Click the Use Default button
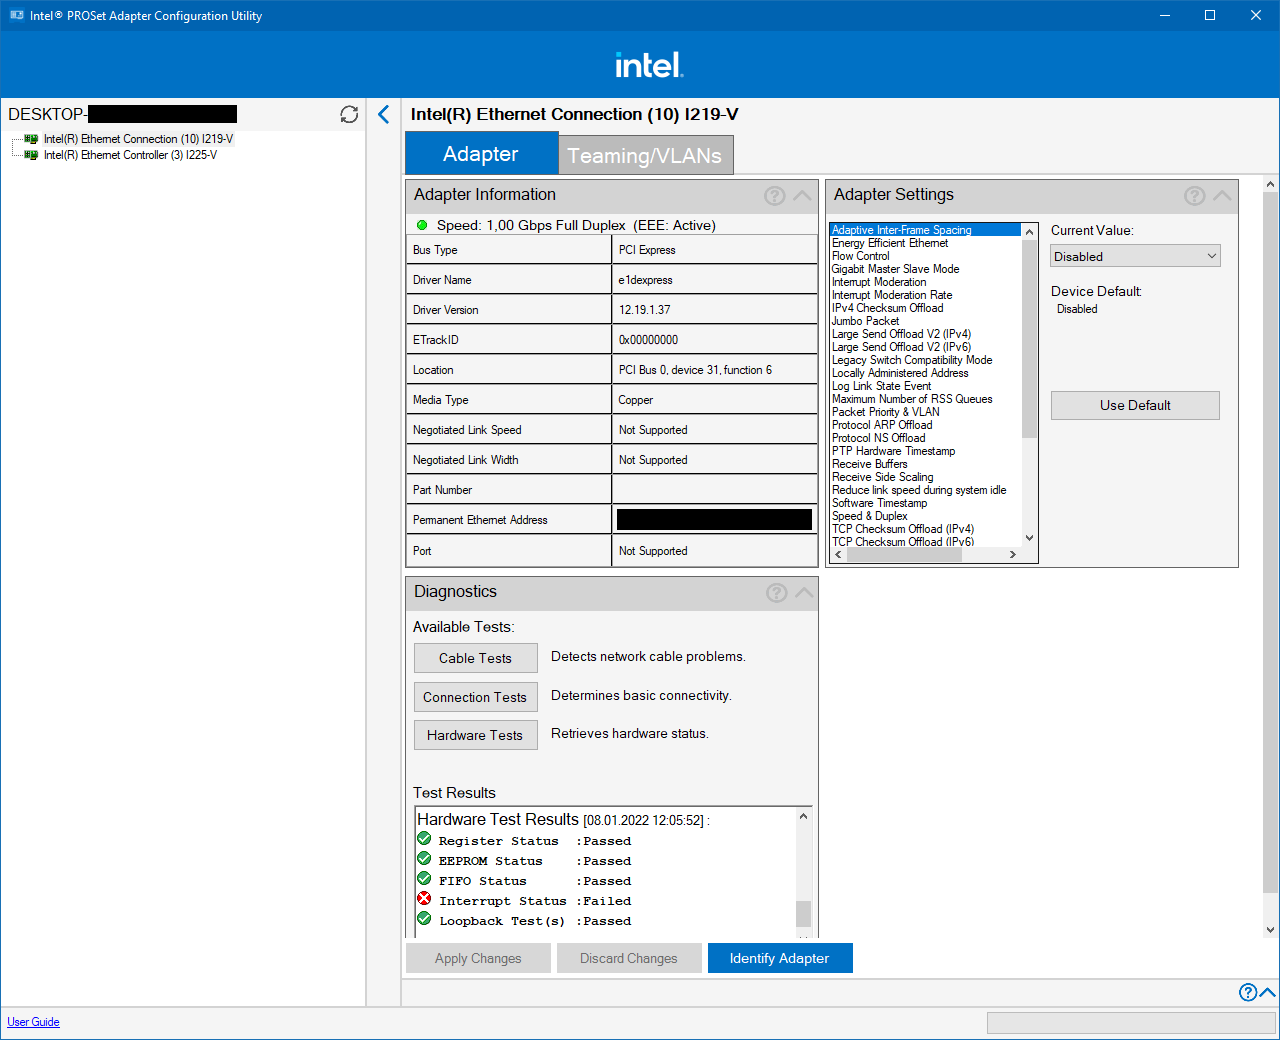The image size is (1280, 1040). coord(1135,405)
